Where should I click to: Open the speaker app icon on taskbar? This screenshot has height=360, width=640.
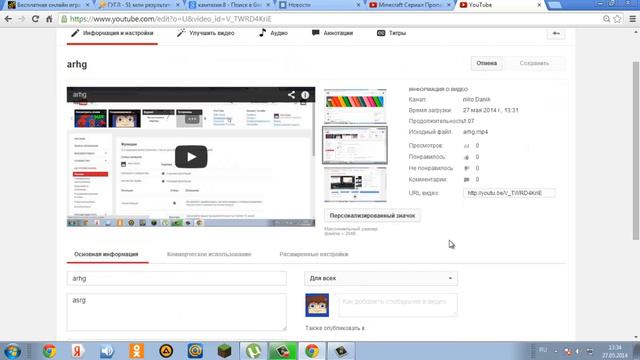click(107, 351)
